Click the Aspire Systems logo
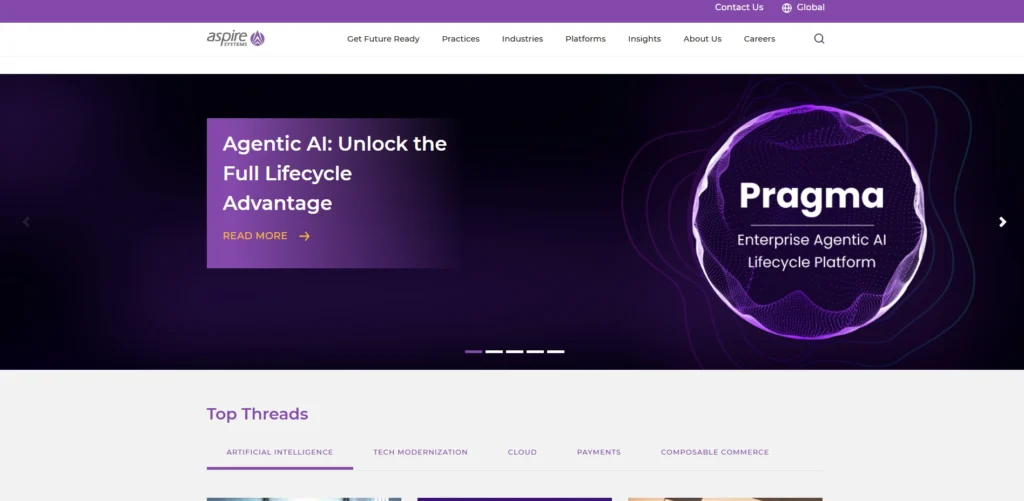 tap(236, 38)
